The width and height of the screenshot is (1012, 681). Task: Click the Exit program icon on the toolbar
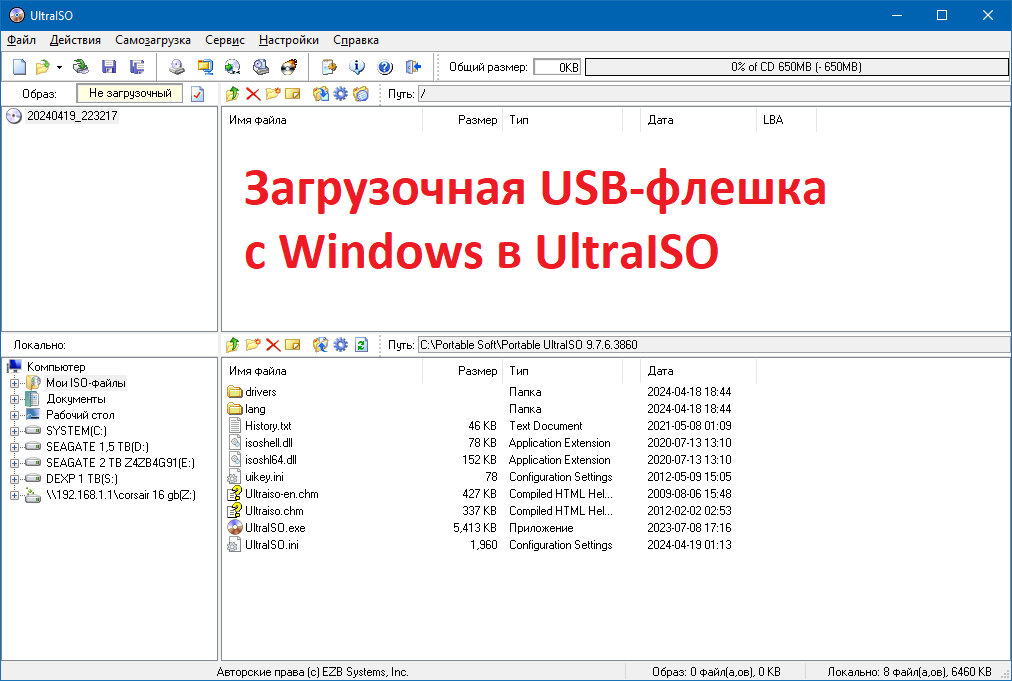[411, 66]
